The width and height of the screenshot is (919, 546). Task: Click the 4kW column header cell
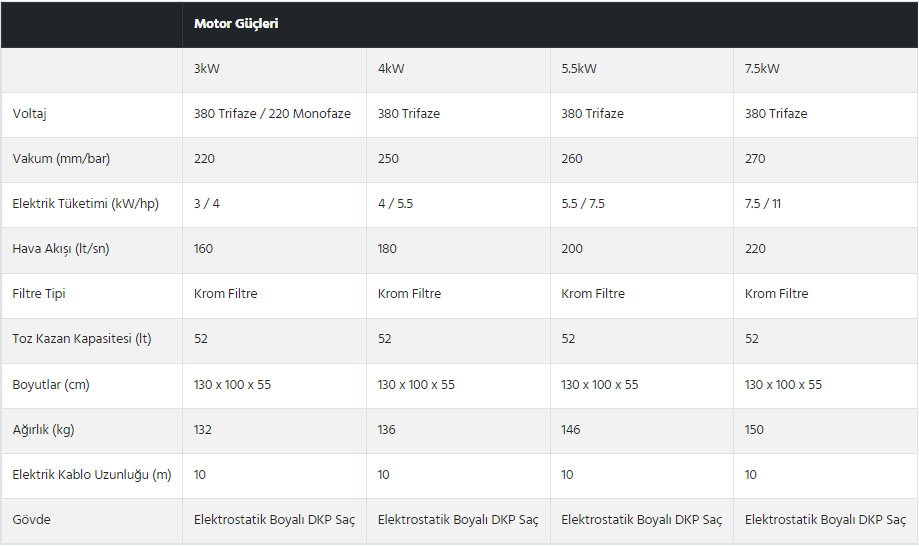pyautogui.click(x=391, y=69)
